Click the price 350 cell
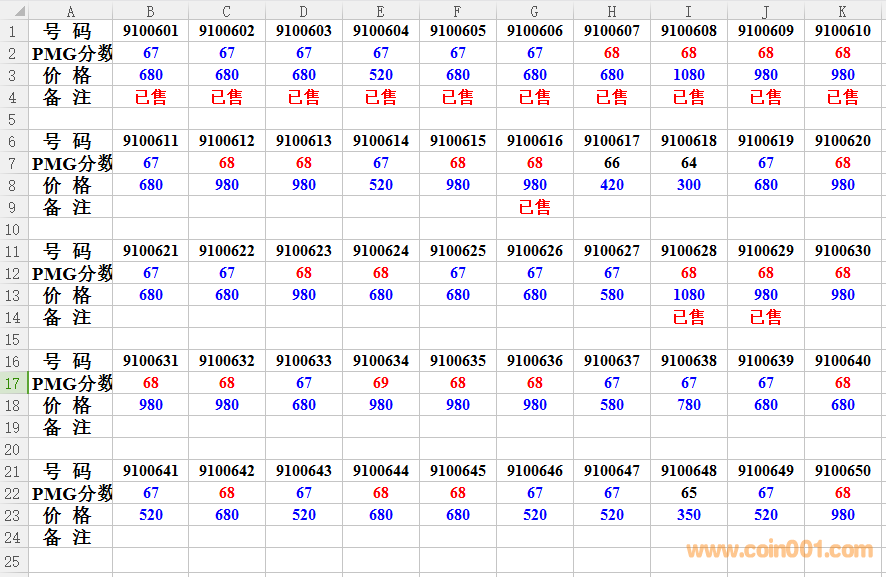 (689, 515)
